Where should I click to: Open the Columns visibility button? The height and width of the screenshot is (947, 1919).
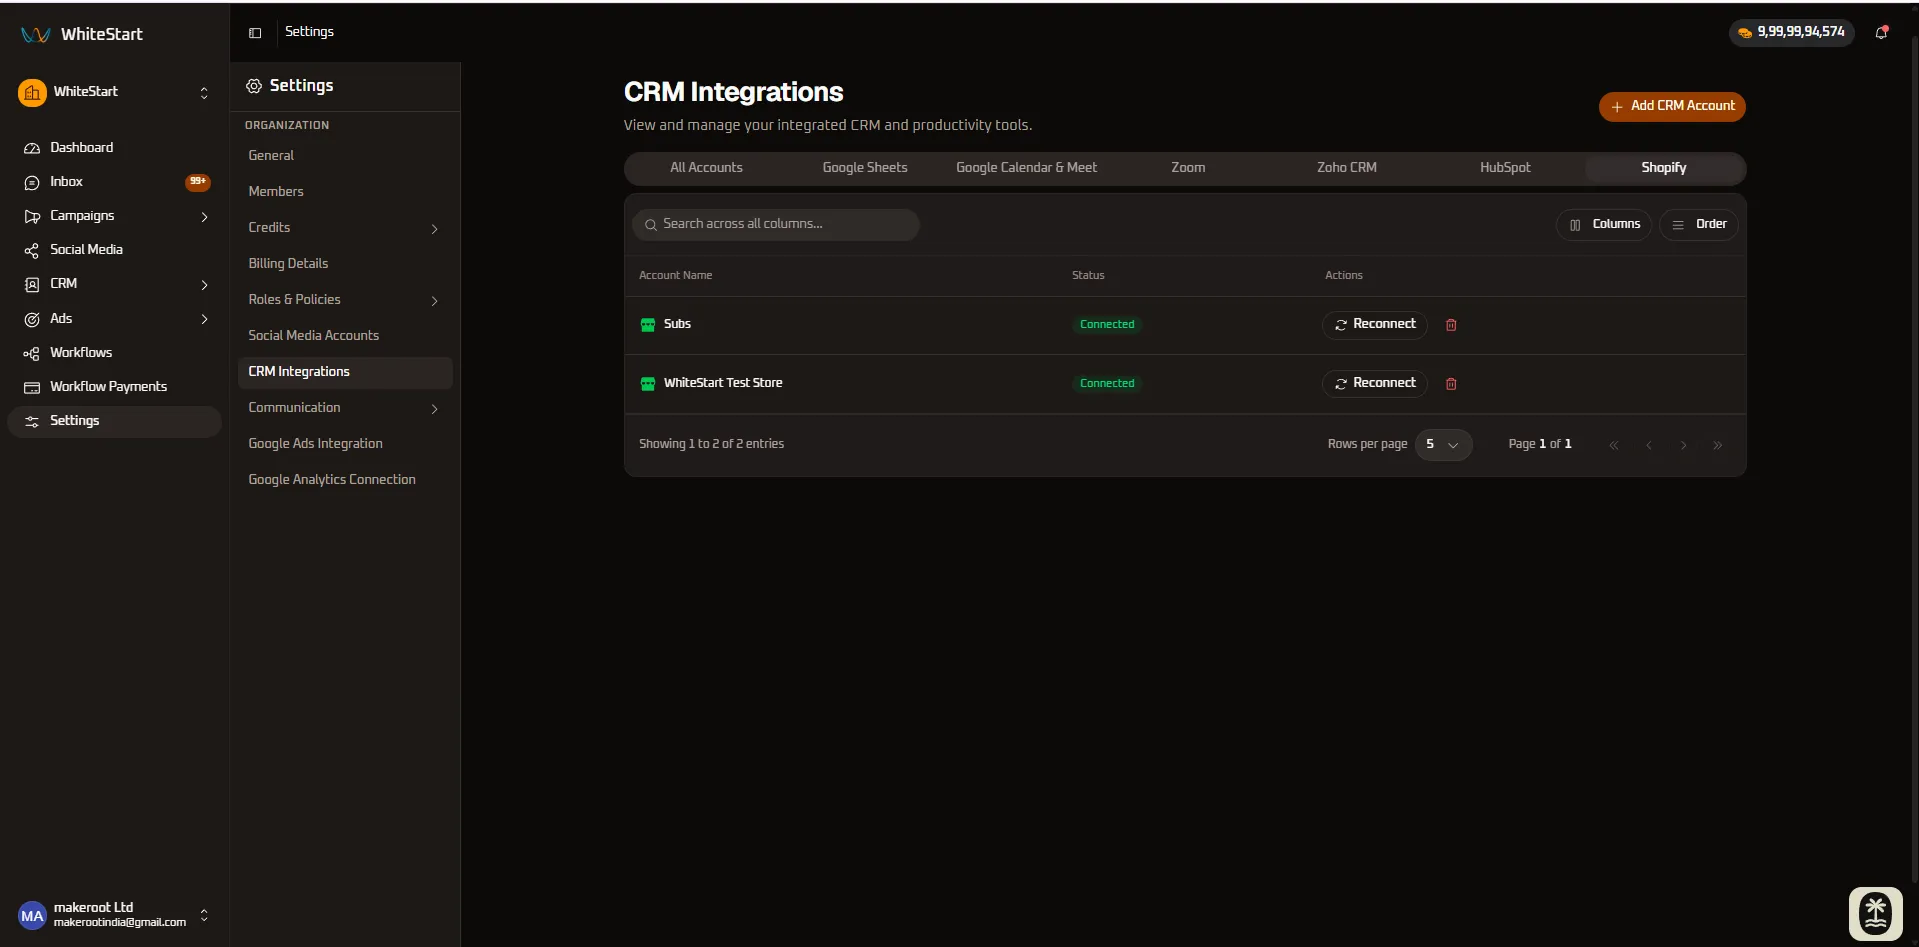pyautogui.click(x=1604, y=225)
